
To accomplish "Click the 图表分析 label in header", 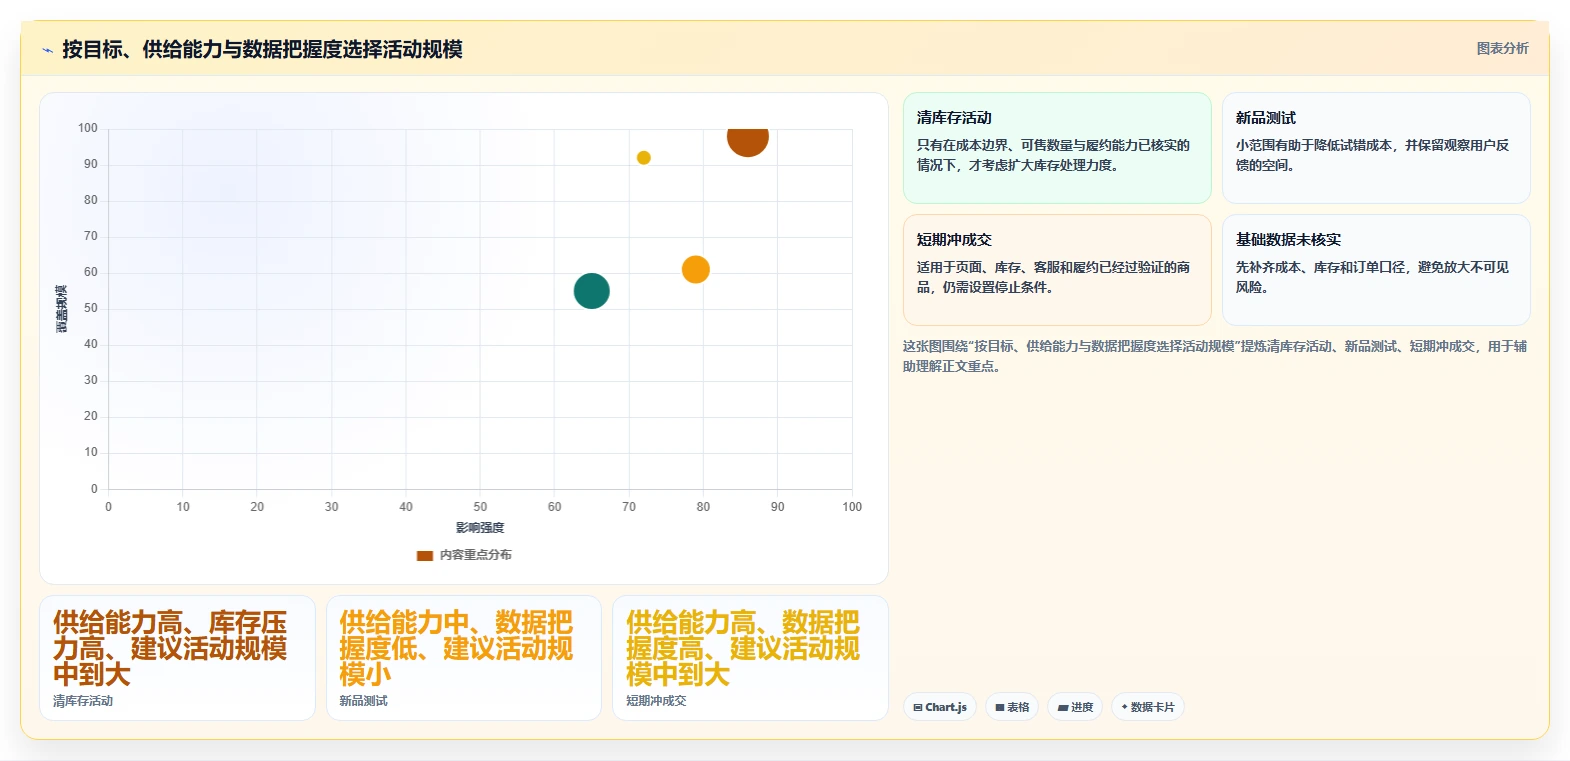I will tap(1502, 48).
